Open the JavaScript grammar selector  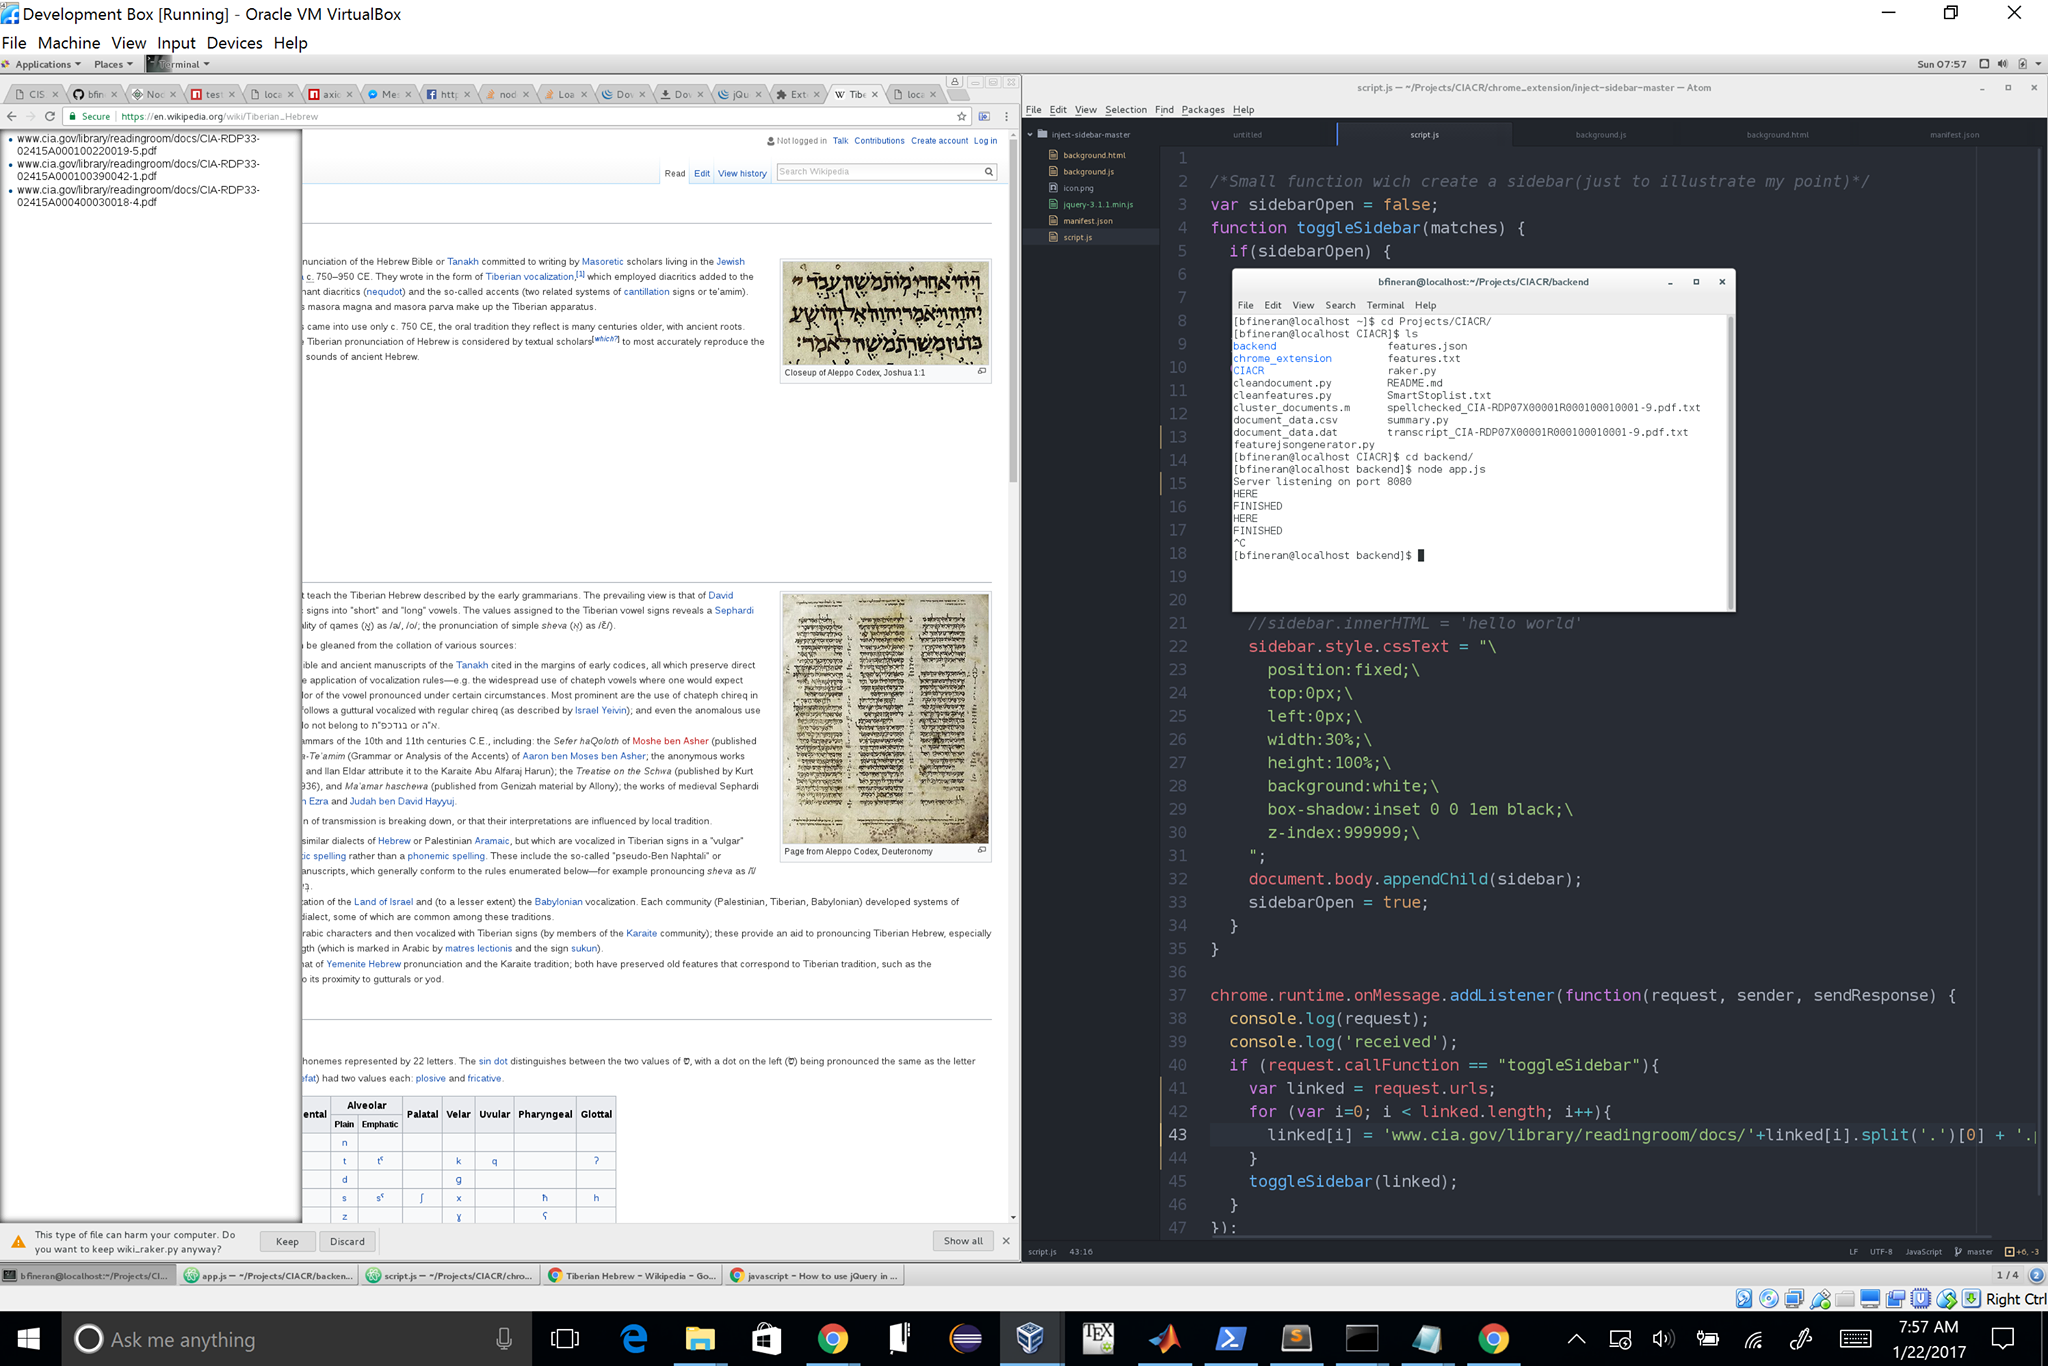pos(1923,1252)
